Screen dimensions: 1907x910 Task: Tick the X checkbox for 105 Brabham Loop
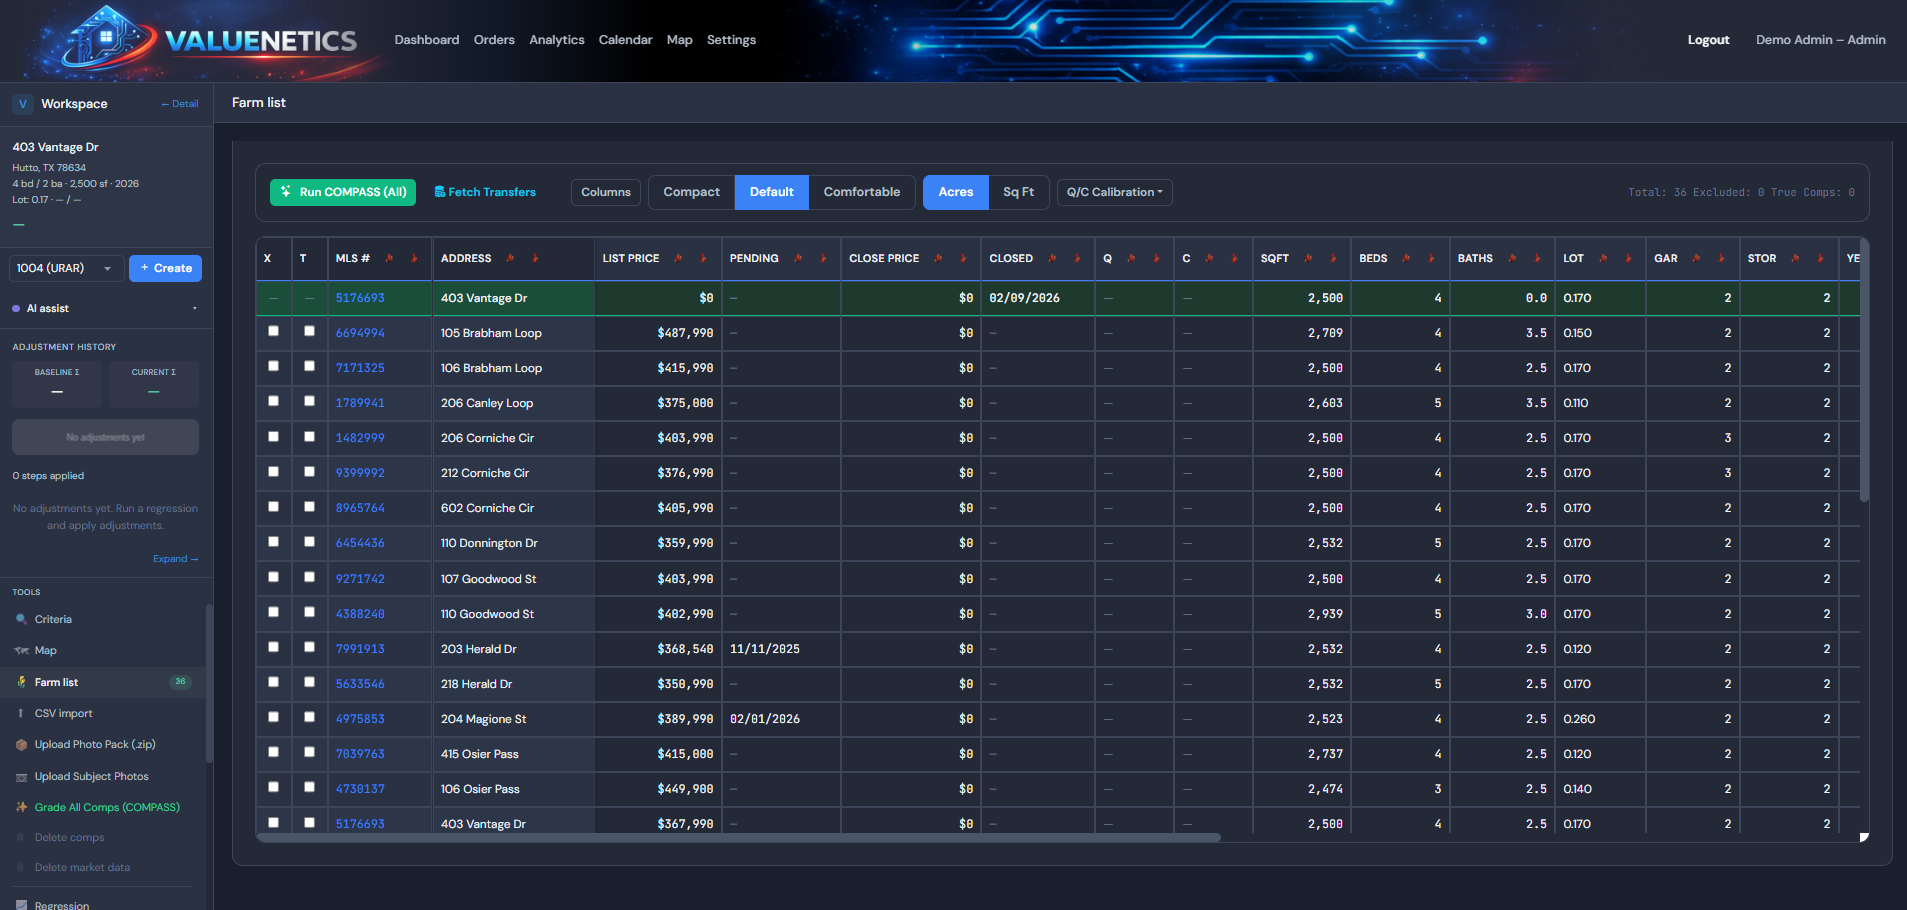273,331
